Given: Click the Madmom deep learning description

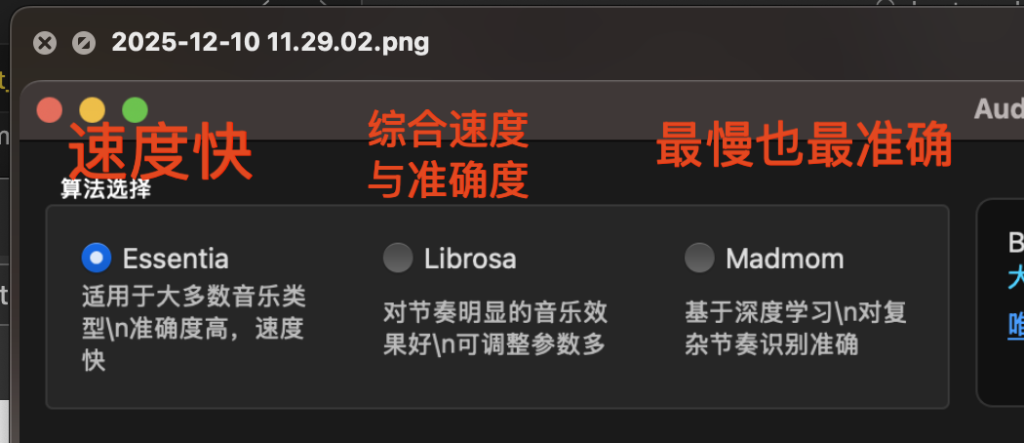Looking at the screenshot, I should pos(795,329).
